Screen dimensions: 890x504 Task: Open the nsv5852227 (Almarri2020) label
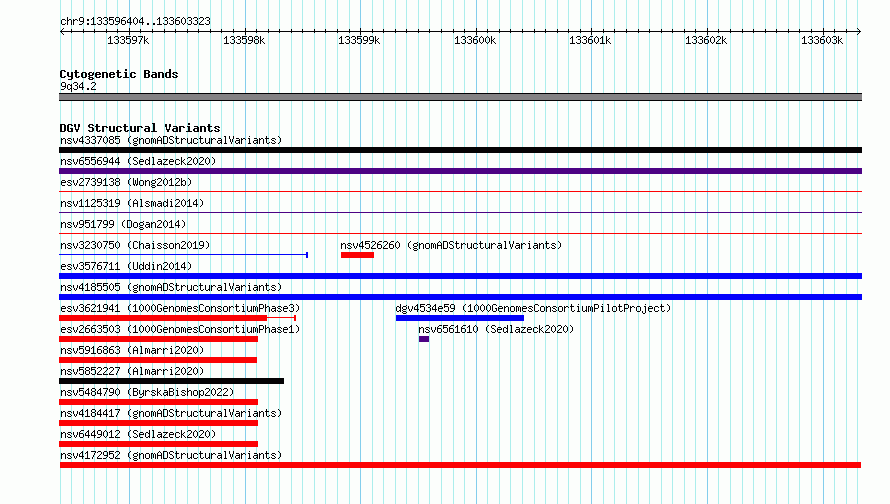click(x=132, y=371)
